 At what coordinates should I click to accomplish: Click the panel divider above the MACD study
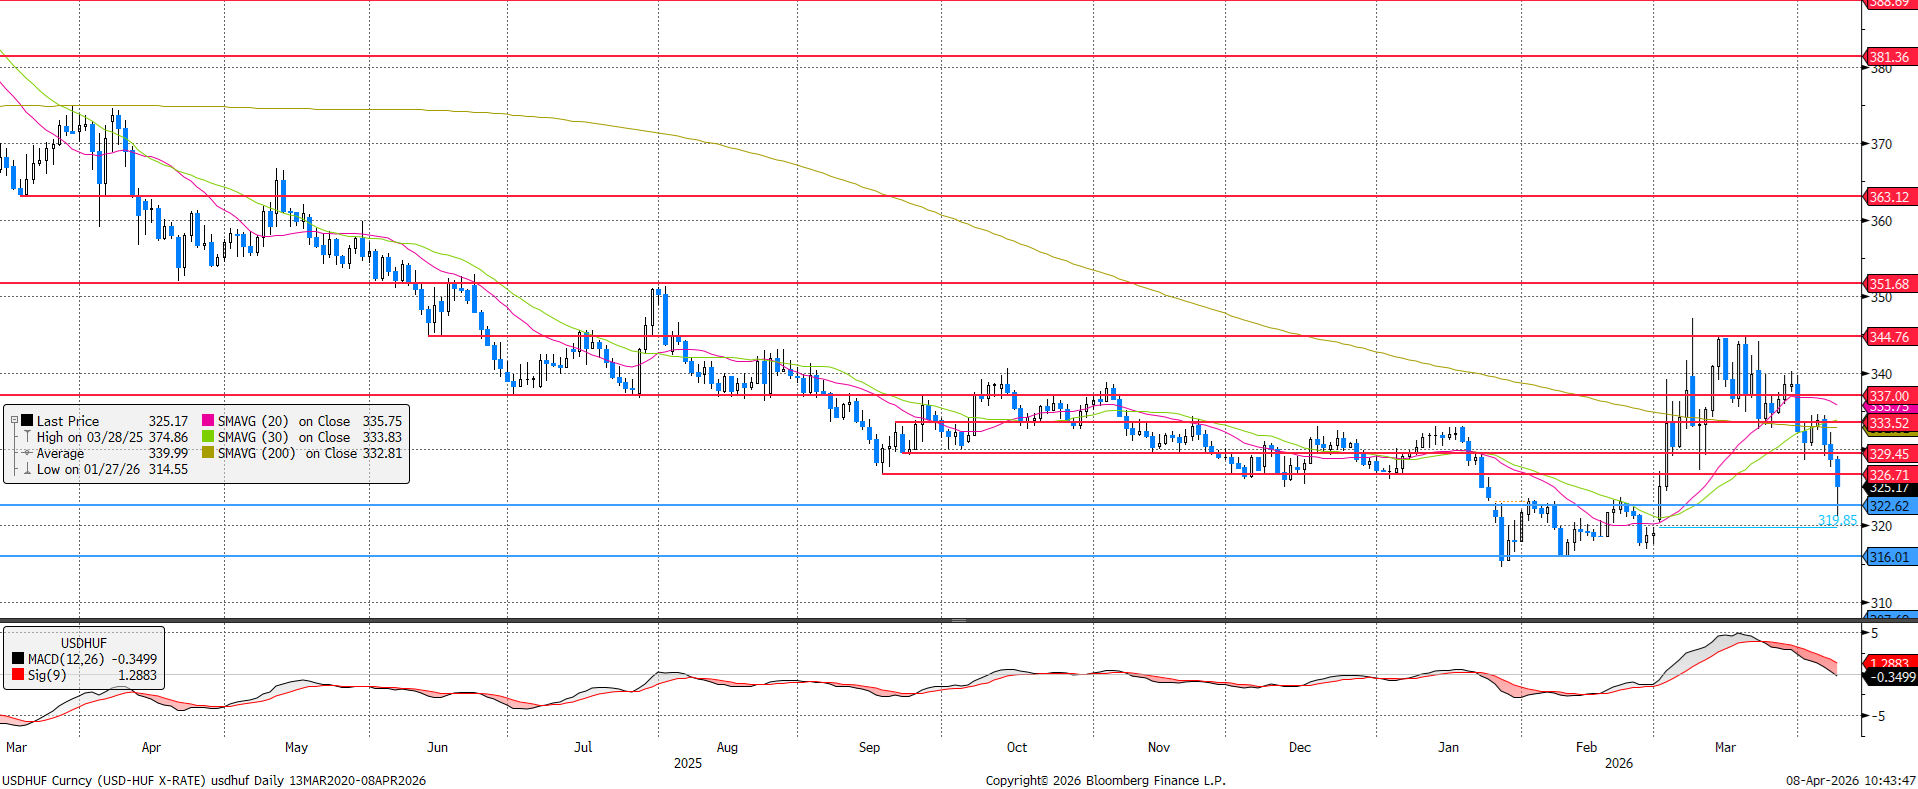point(930,621)
